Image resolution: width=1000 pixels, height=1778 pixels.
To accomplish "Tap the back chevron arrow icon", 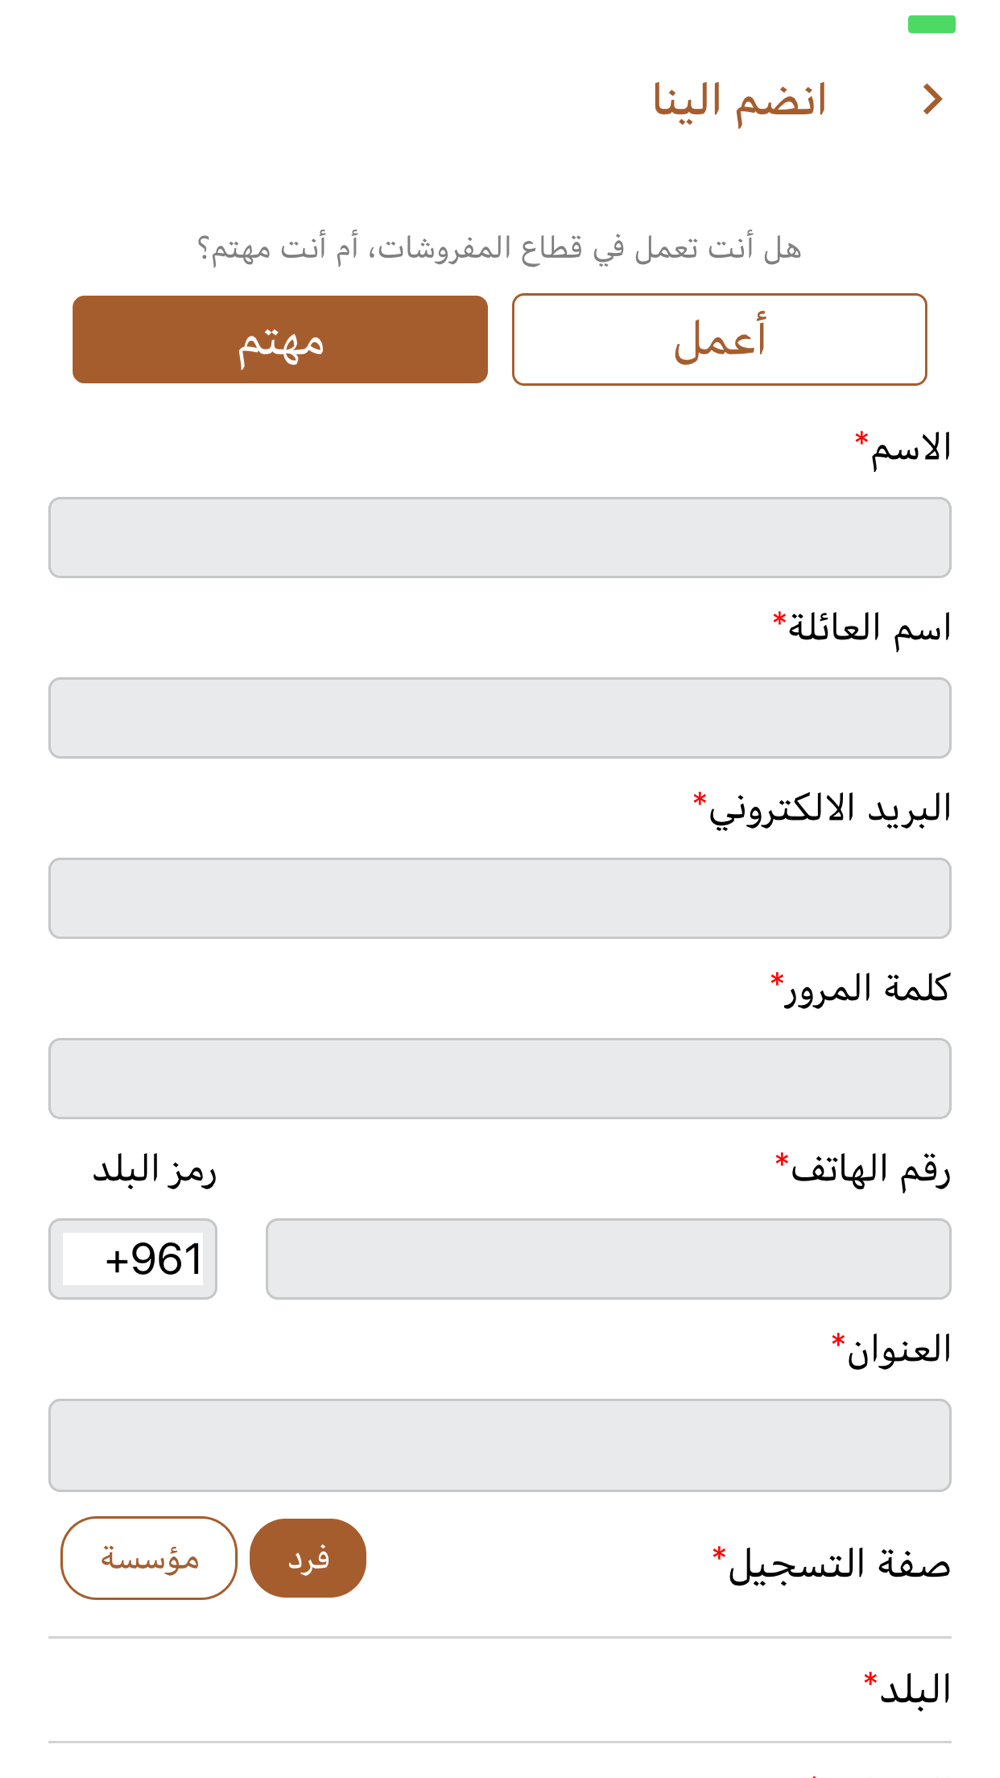I will click(x=932, y=99).
